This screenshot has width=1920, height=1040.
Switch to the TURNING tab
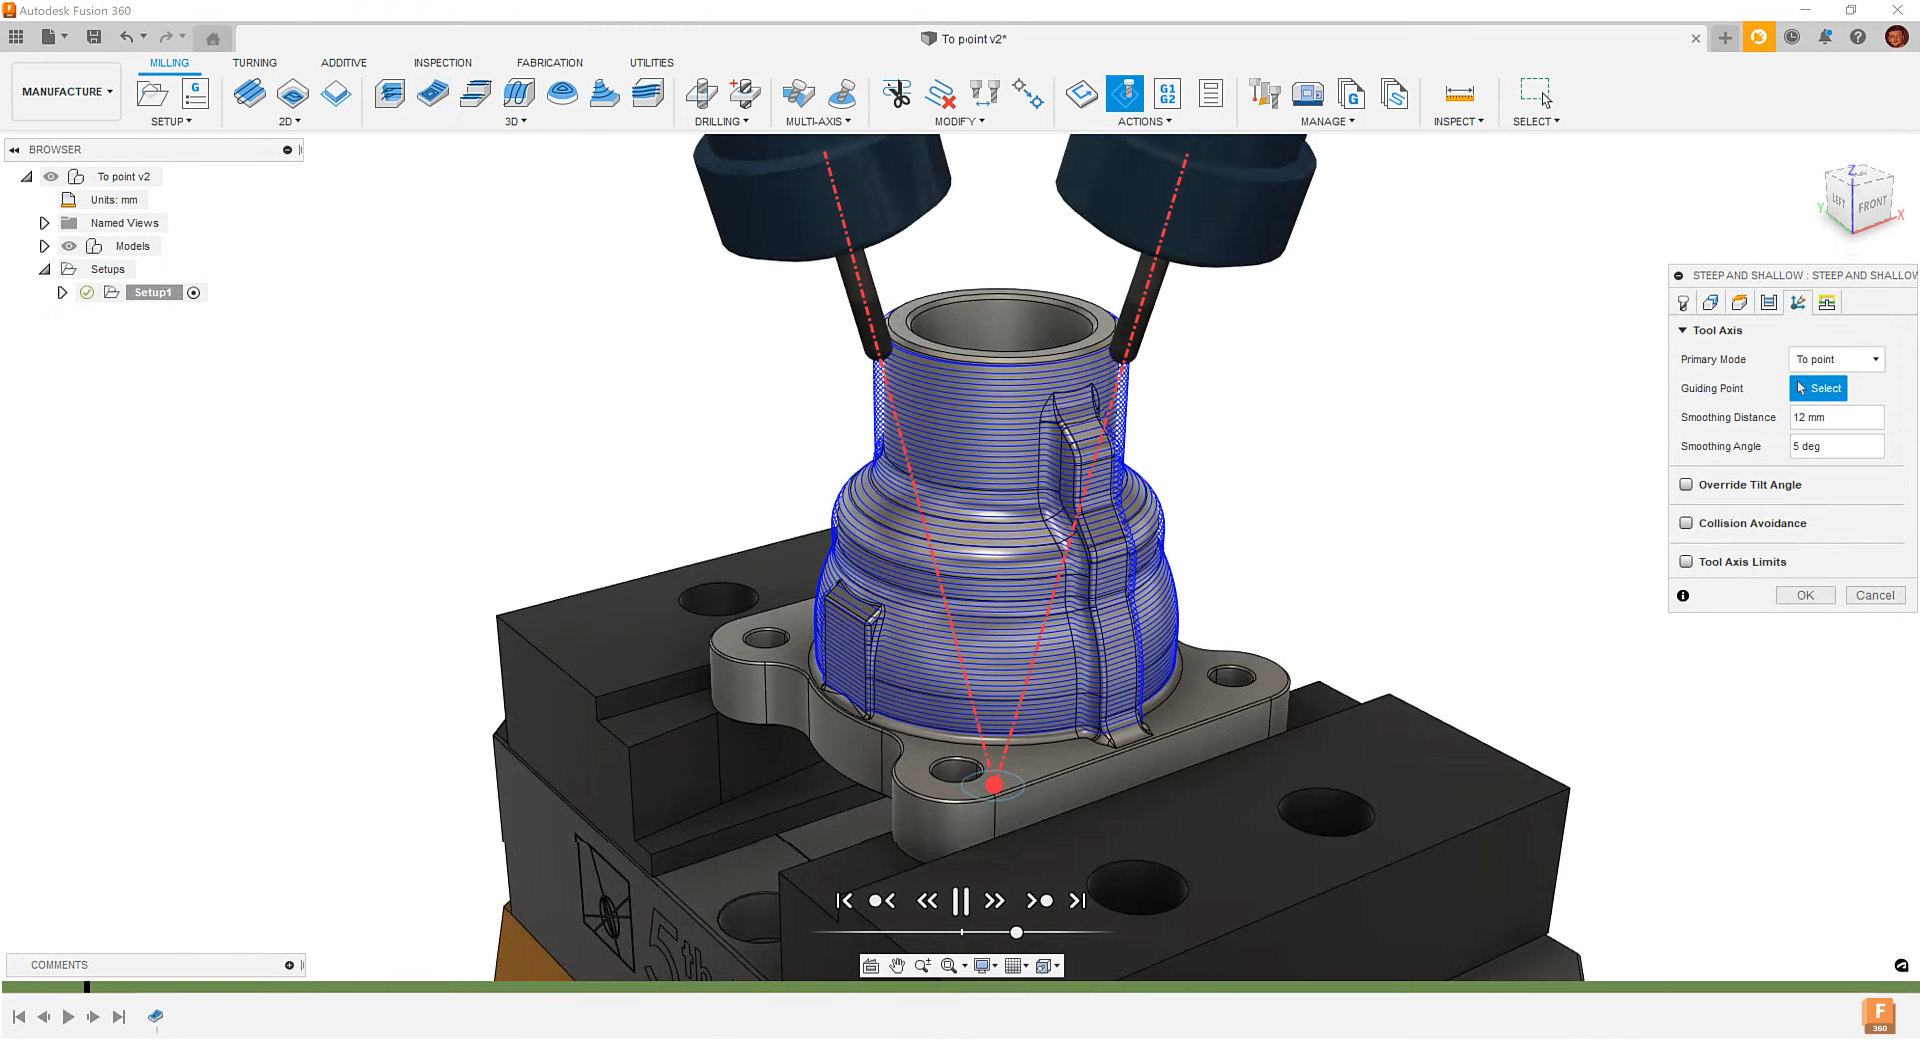pyautogui.click(x=255, y=63)
